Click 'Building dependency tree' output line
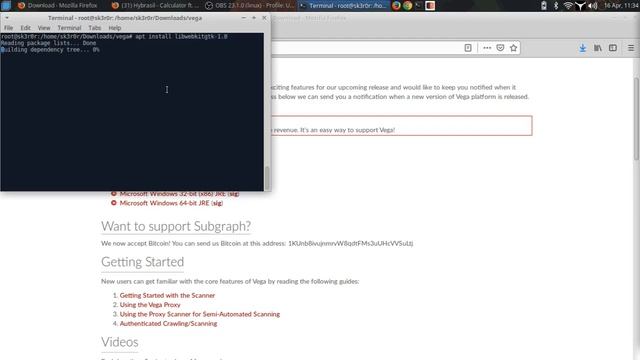 point(49,49)
